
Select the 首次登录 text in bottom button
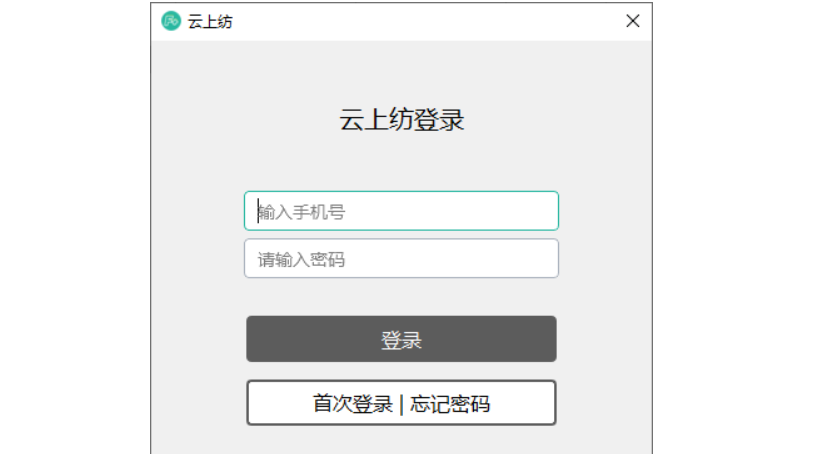tap(352, 404)
